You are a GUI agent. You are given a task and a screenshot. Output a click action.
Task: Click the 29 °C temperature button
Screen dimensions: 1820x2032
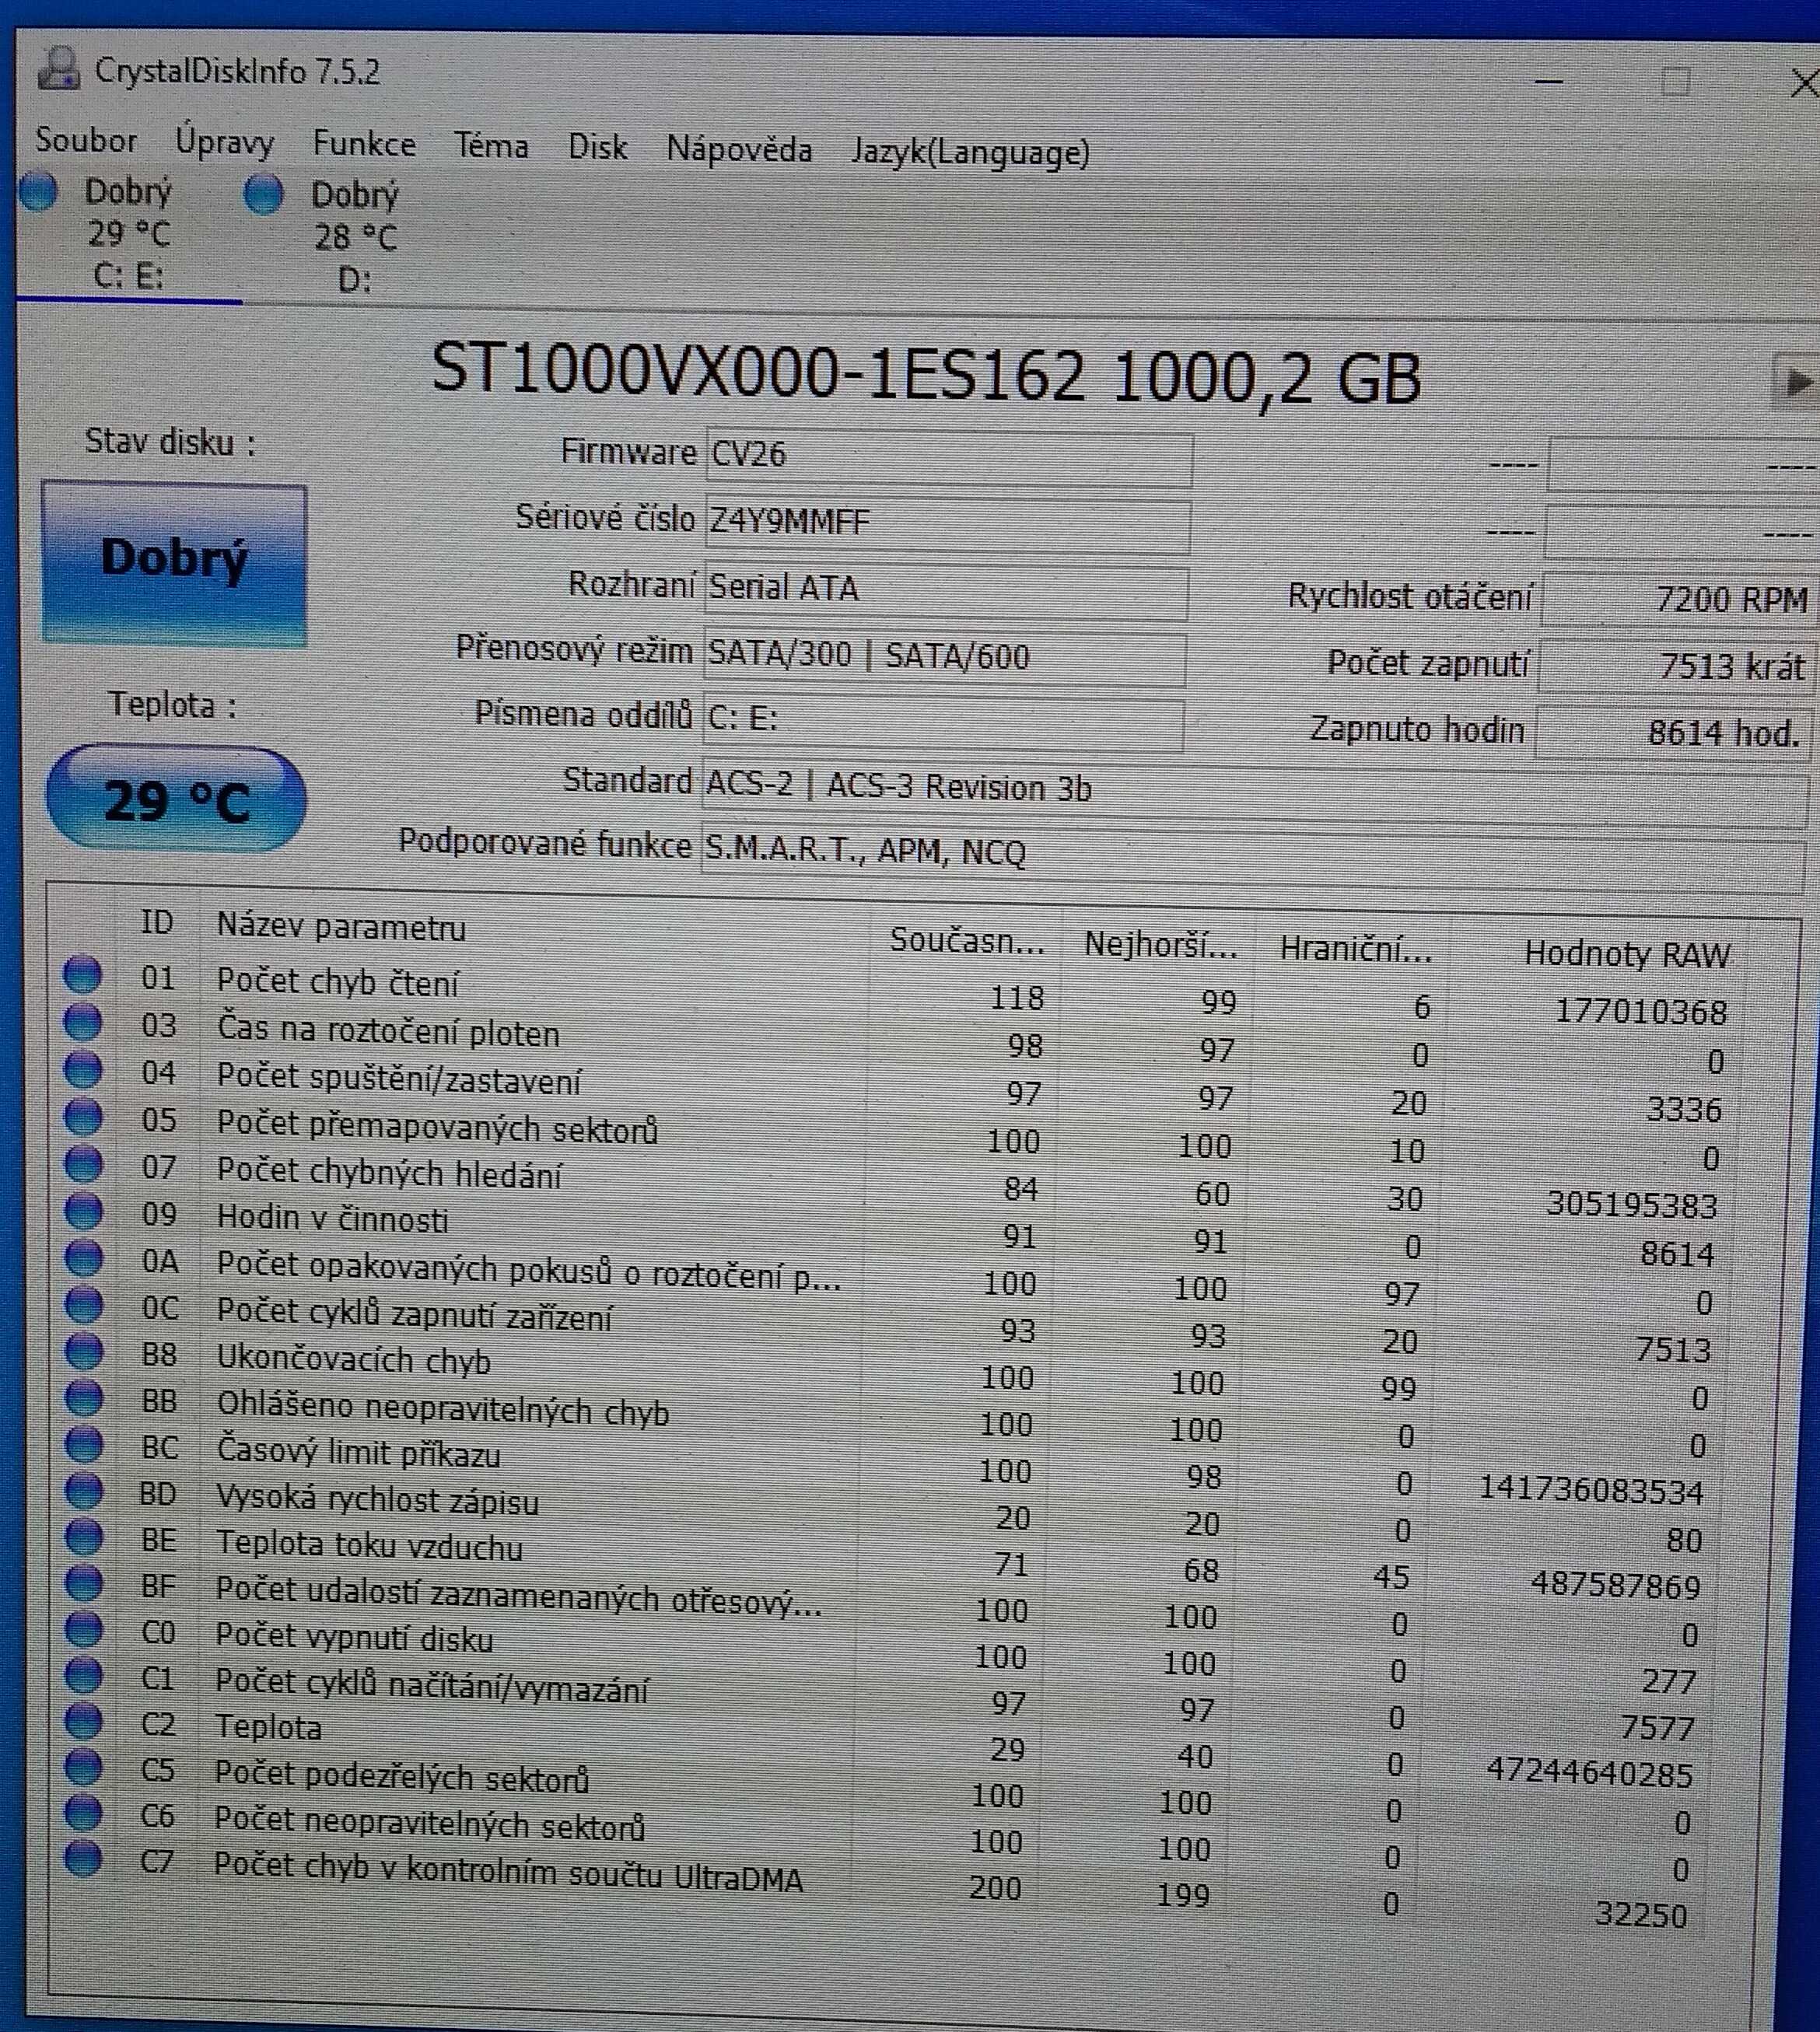[x=175, y=799]
